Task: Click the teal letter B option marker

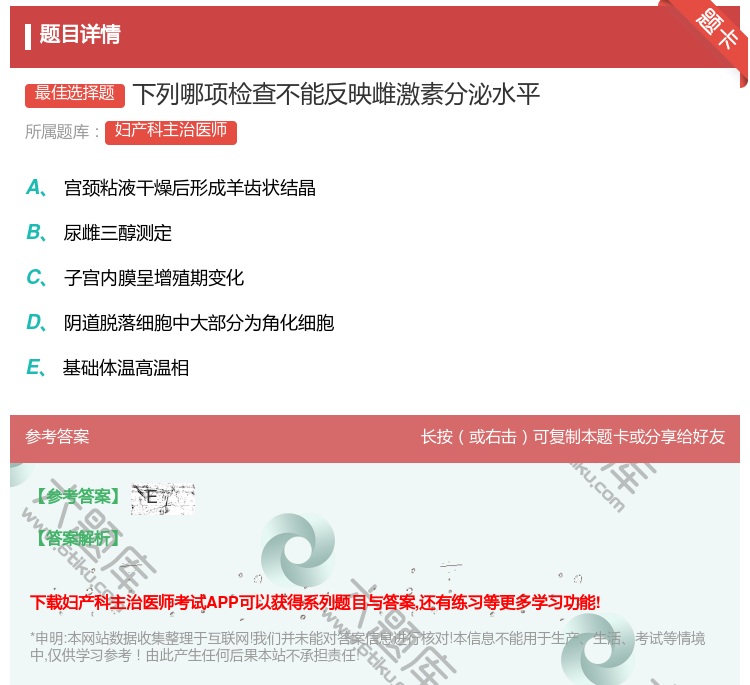Action: pos(36,233)
